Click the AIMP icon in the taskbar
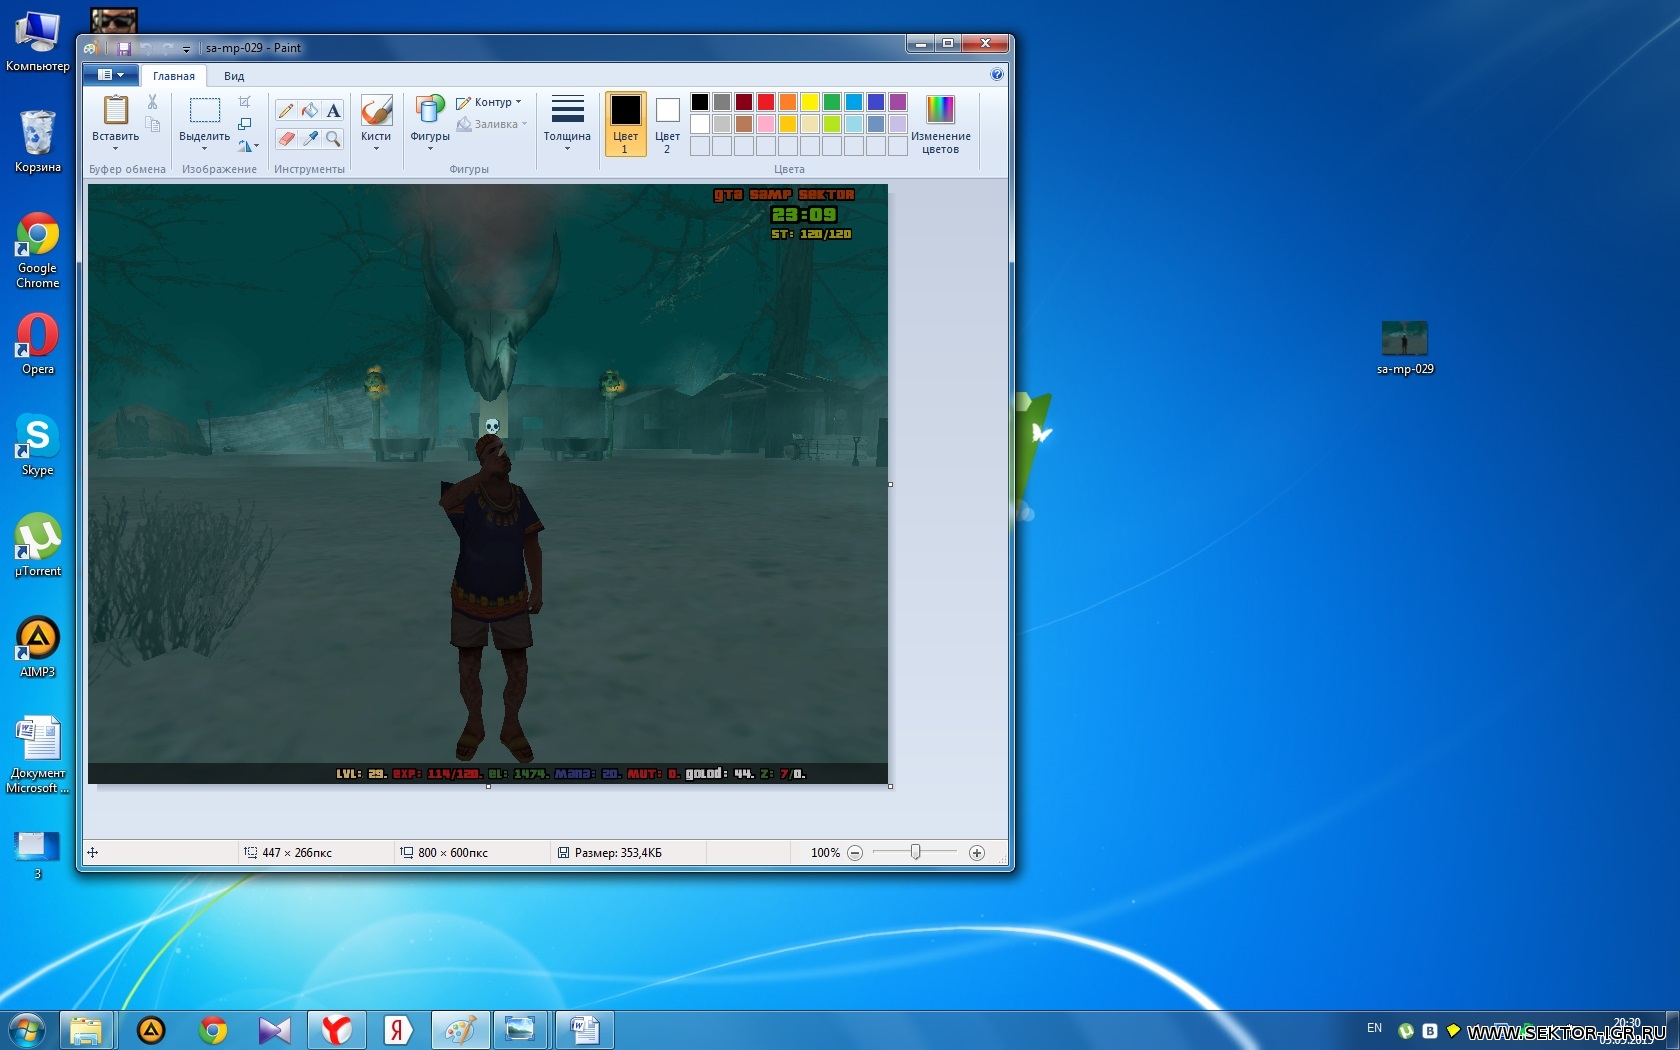Image resolution: width=1680 pixels, height=1050 pixels. click(x=151, y=1030)
